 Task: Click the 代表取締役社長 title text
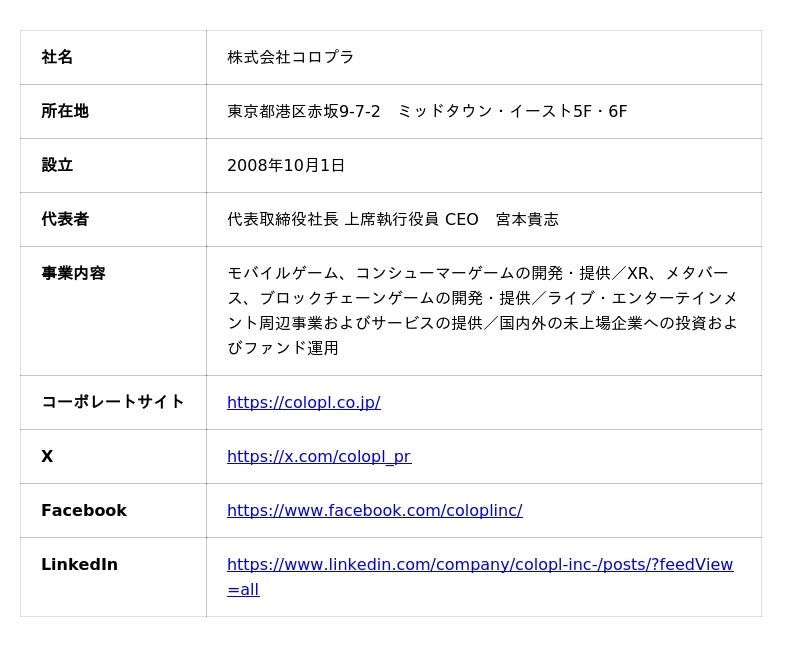coord(283,219)
